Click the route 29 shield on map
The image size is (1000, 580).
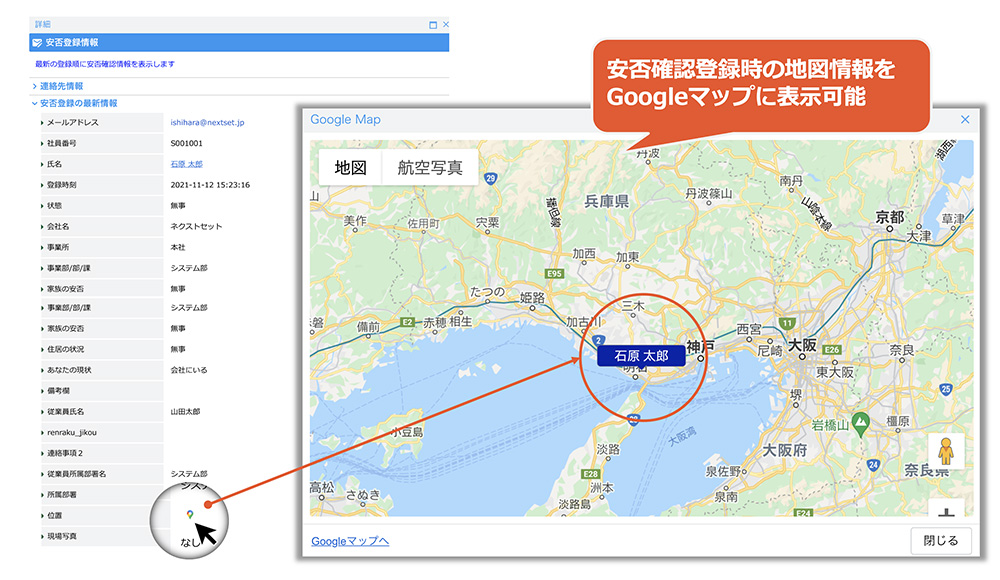[490, 179]
